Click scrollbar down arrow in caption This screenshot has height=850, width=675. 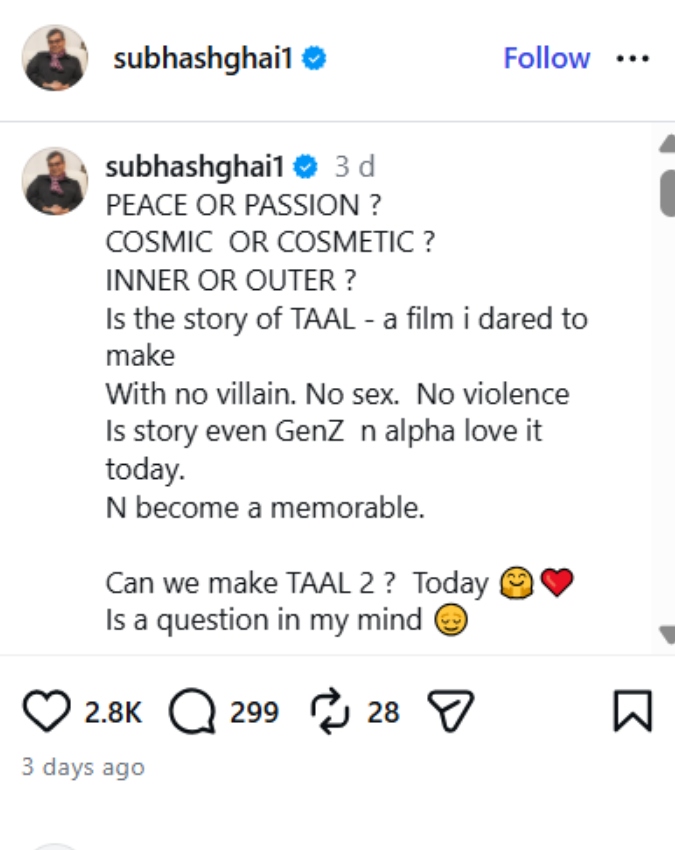[667, 634]
